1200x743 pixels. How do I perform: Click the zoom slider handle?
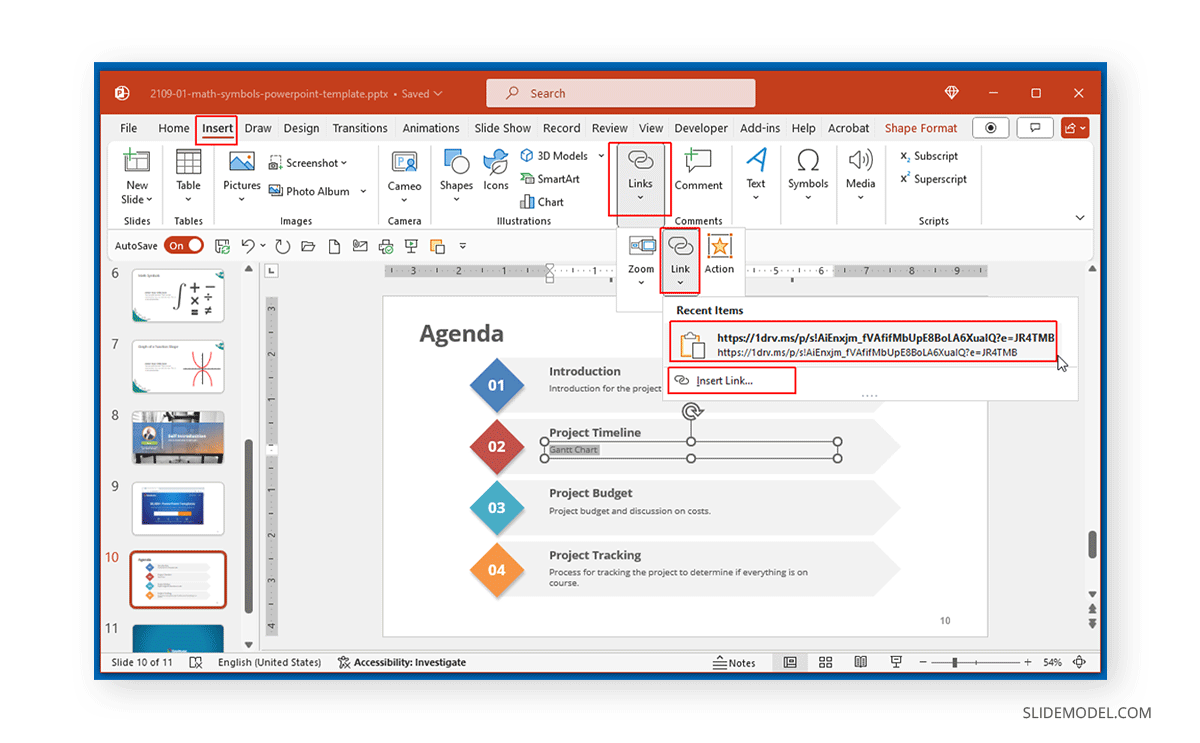(x=955, y=662)
